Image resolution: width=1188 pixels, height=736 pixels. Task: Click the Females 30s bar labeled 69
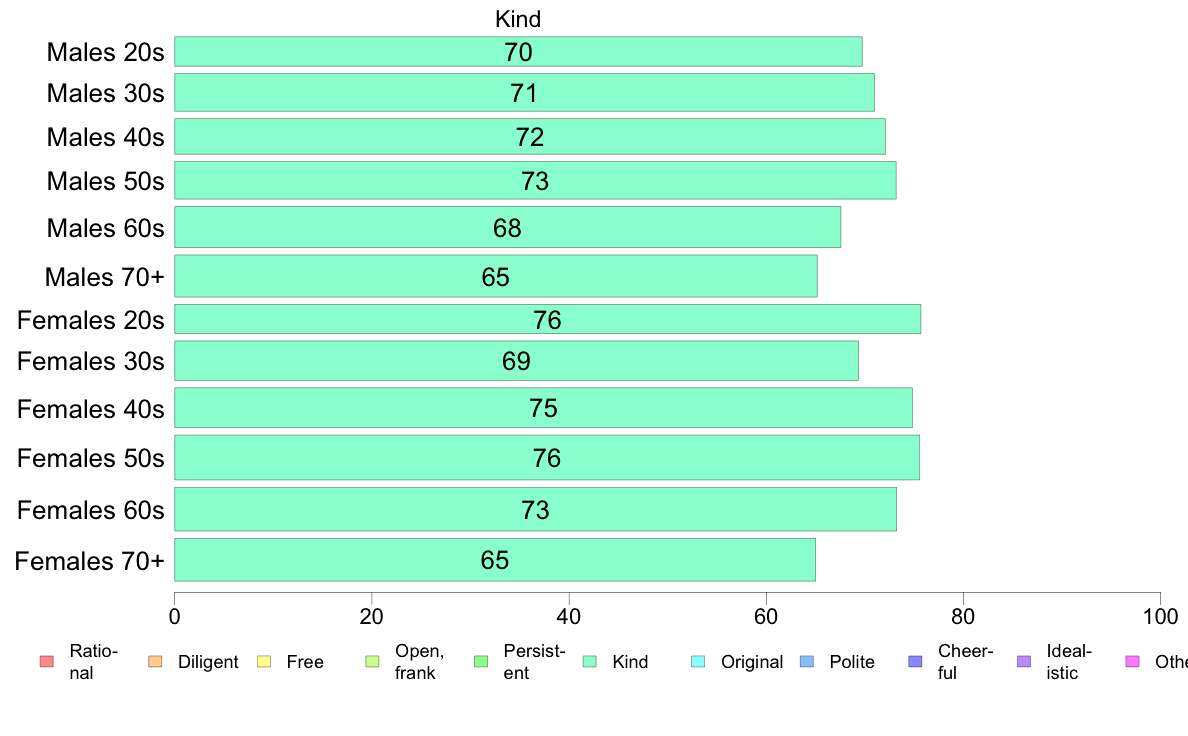point(516,361)
